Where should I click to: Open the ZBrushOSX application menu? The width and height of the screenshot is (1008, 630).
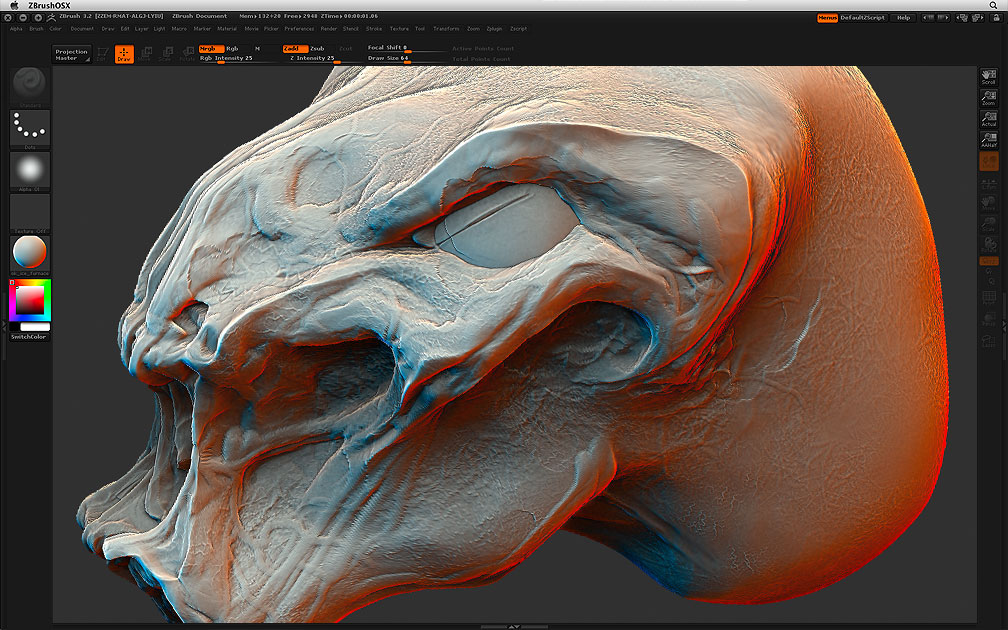[50, 5]
